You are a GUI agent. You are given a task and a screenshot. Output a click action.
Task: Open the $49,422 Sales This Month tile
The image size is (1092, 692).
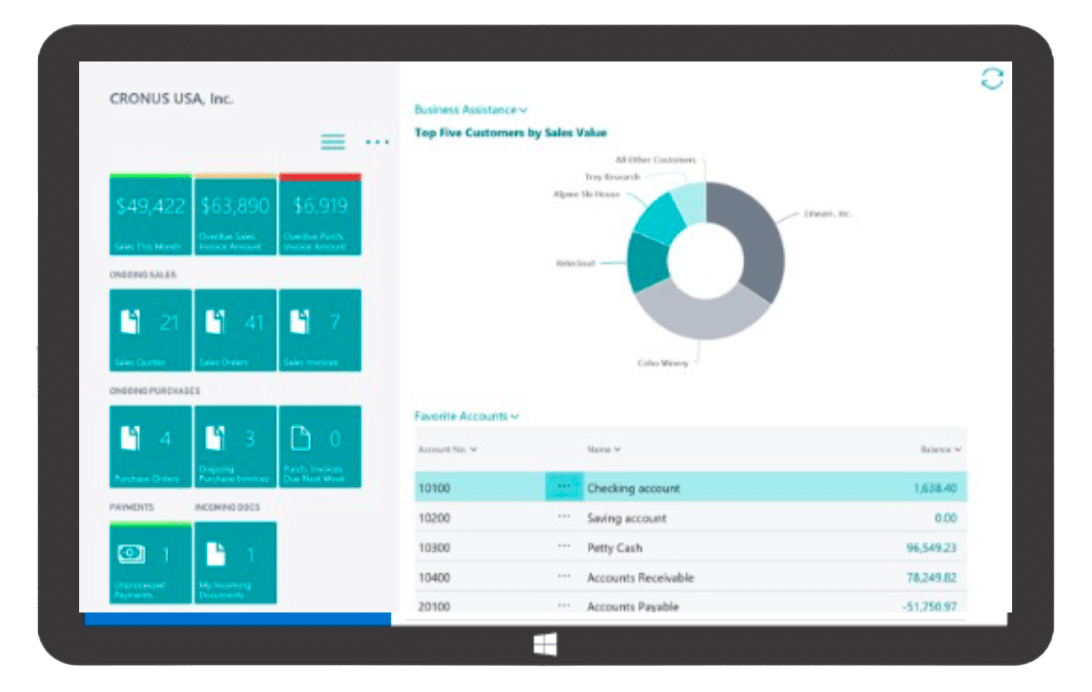click(x=150, y=214)
